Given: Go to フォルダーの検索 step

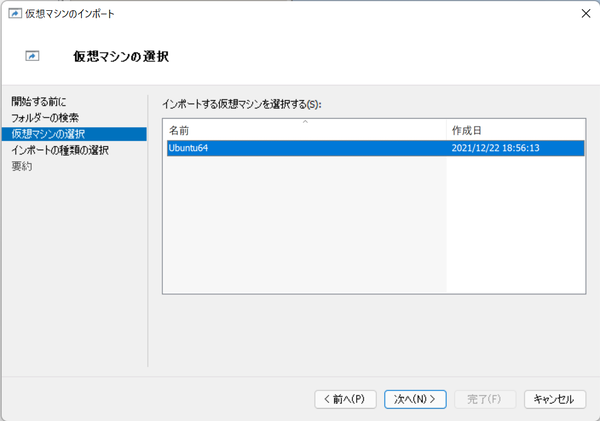Looking at the screenshot, I should point(45,117).
